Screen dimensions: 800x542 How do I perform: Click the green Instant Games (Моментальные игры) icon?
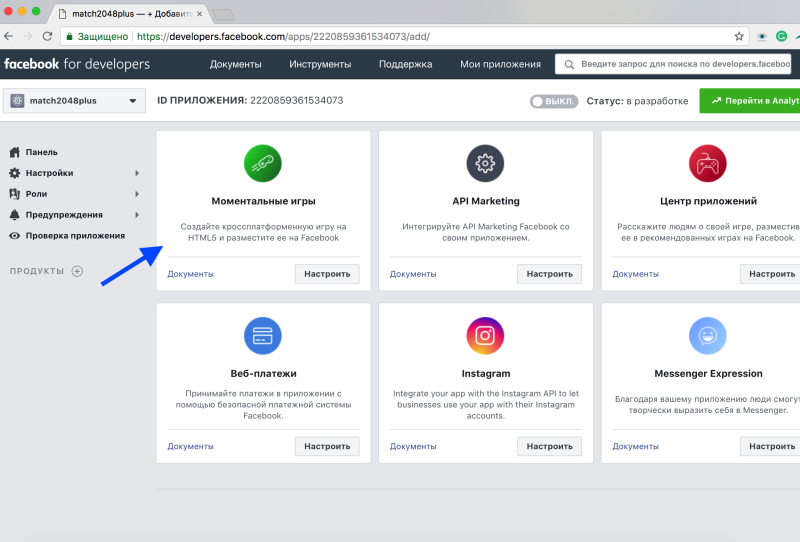pyautogui.click(x=263, y=163)
